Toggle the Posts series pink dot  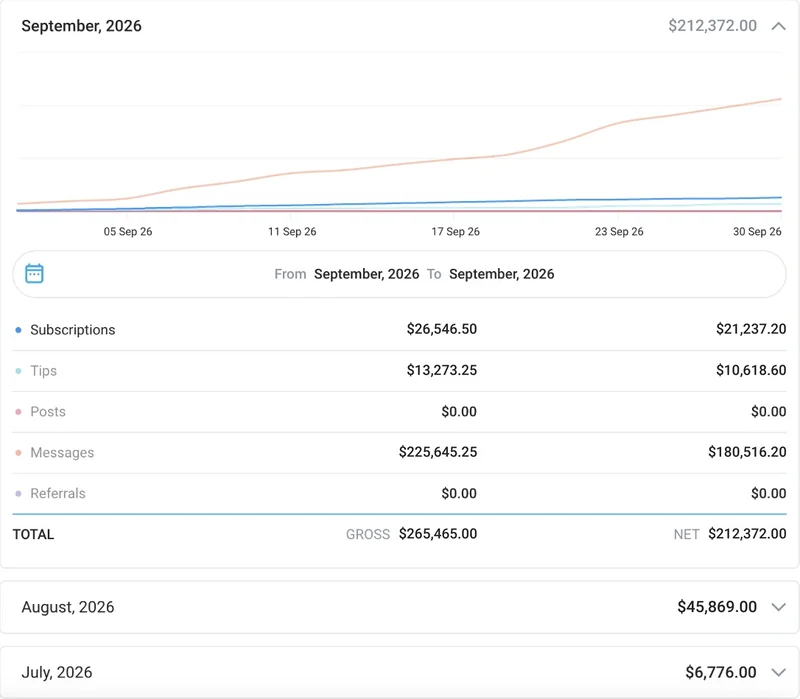[x=18, y=412]
